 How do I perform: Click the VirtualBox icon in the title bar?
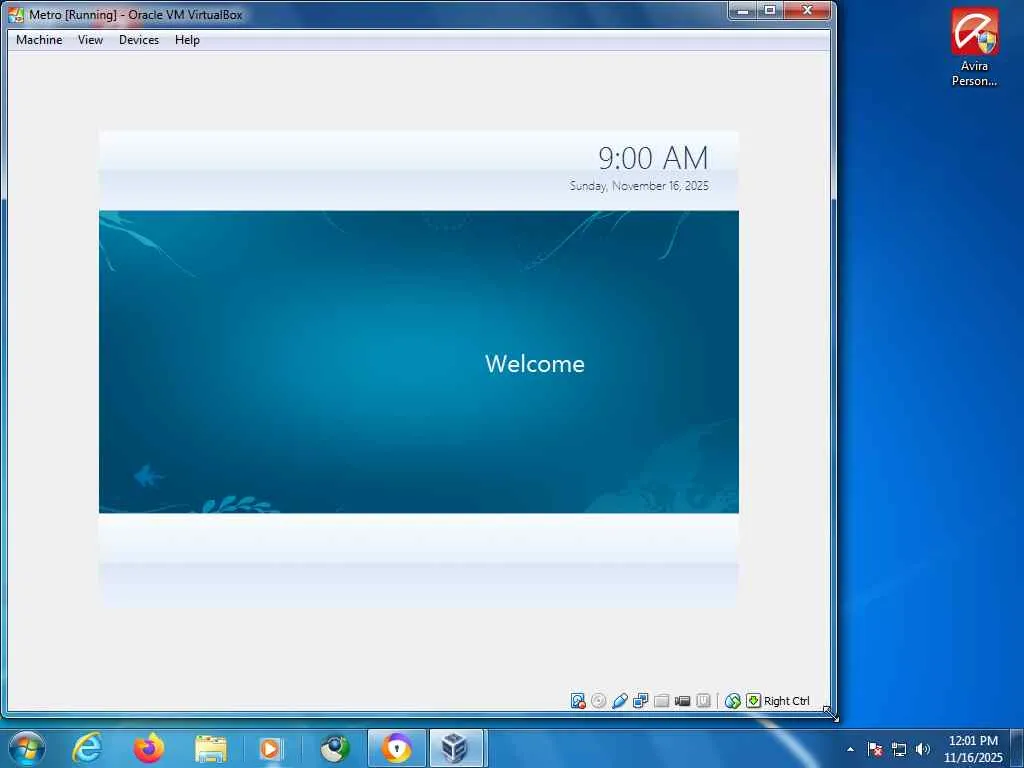tap(16, 14)
